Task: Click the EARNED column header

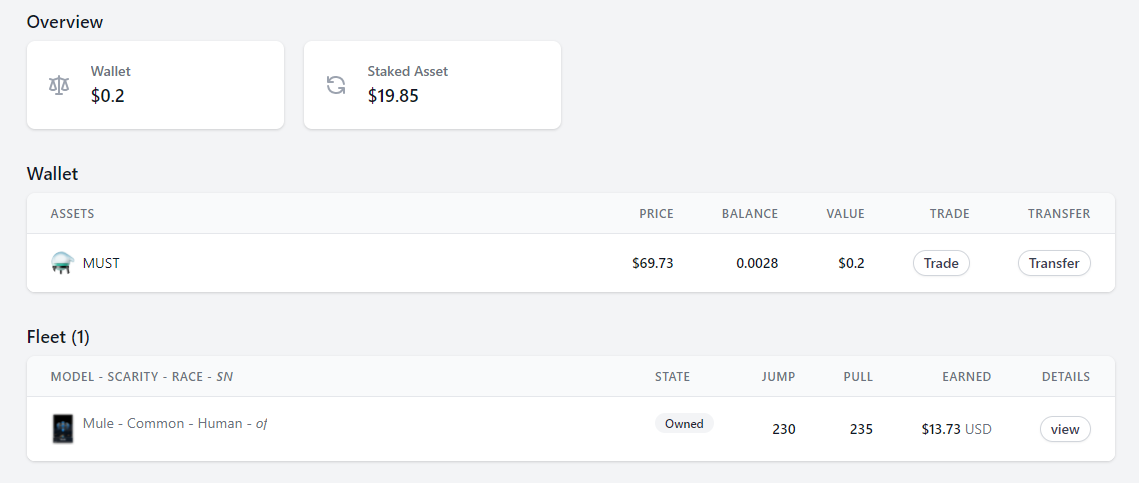Action: [967, 377]
